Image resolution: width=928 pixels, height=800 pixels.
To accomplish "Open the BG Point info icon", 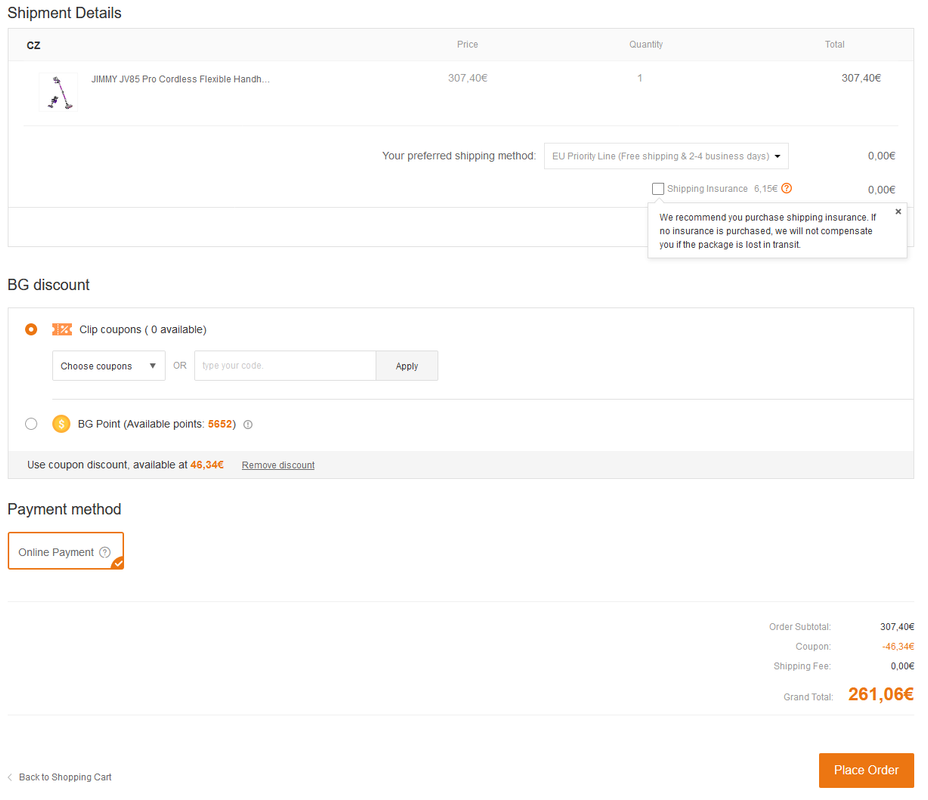I will click(x=248, y=424).
